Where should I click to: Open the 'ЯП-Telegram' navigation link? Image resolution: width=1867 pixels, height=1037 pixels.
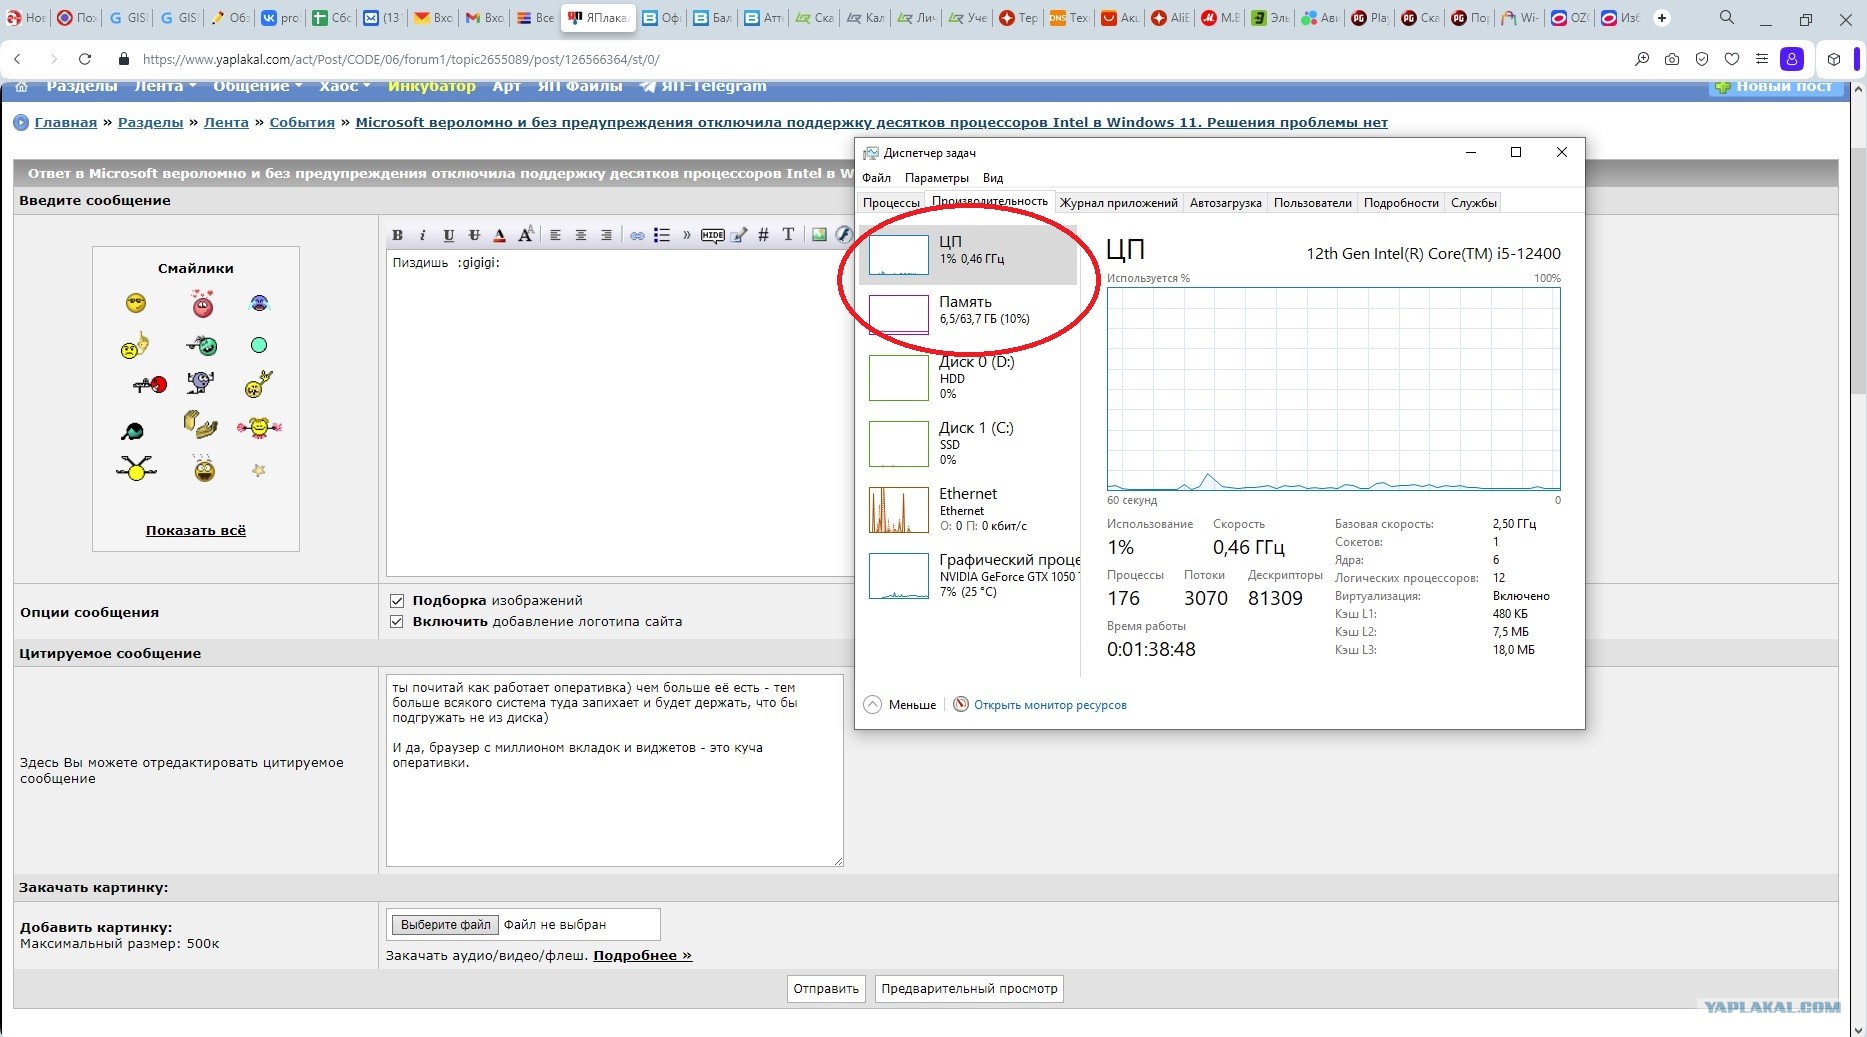[703, 86]
